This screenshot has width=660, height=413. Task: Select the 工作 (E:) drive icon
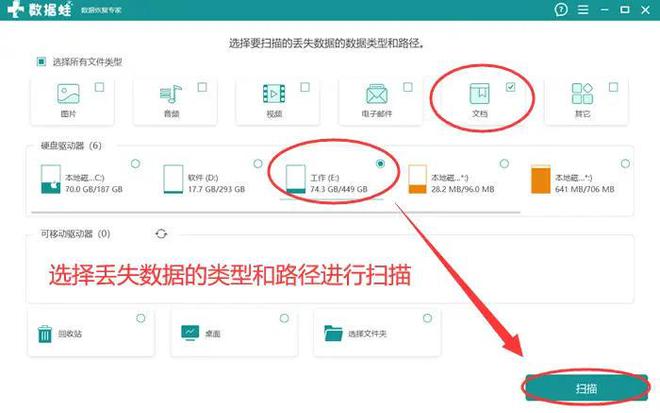point(295,179)
